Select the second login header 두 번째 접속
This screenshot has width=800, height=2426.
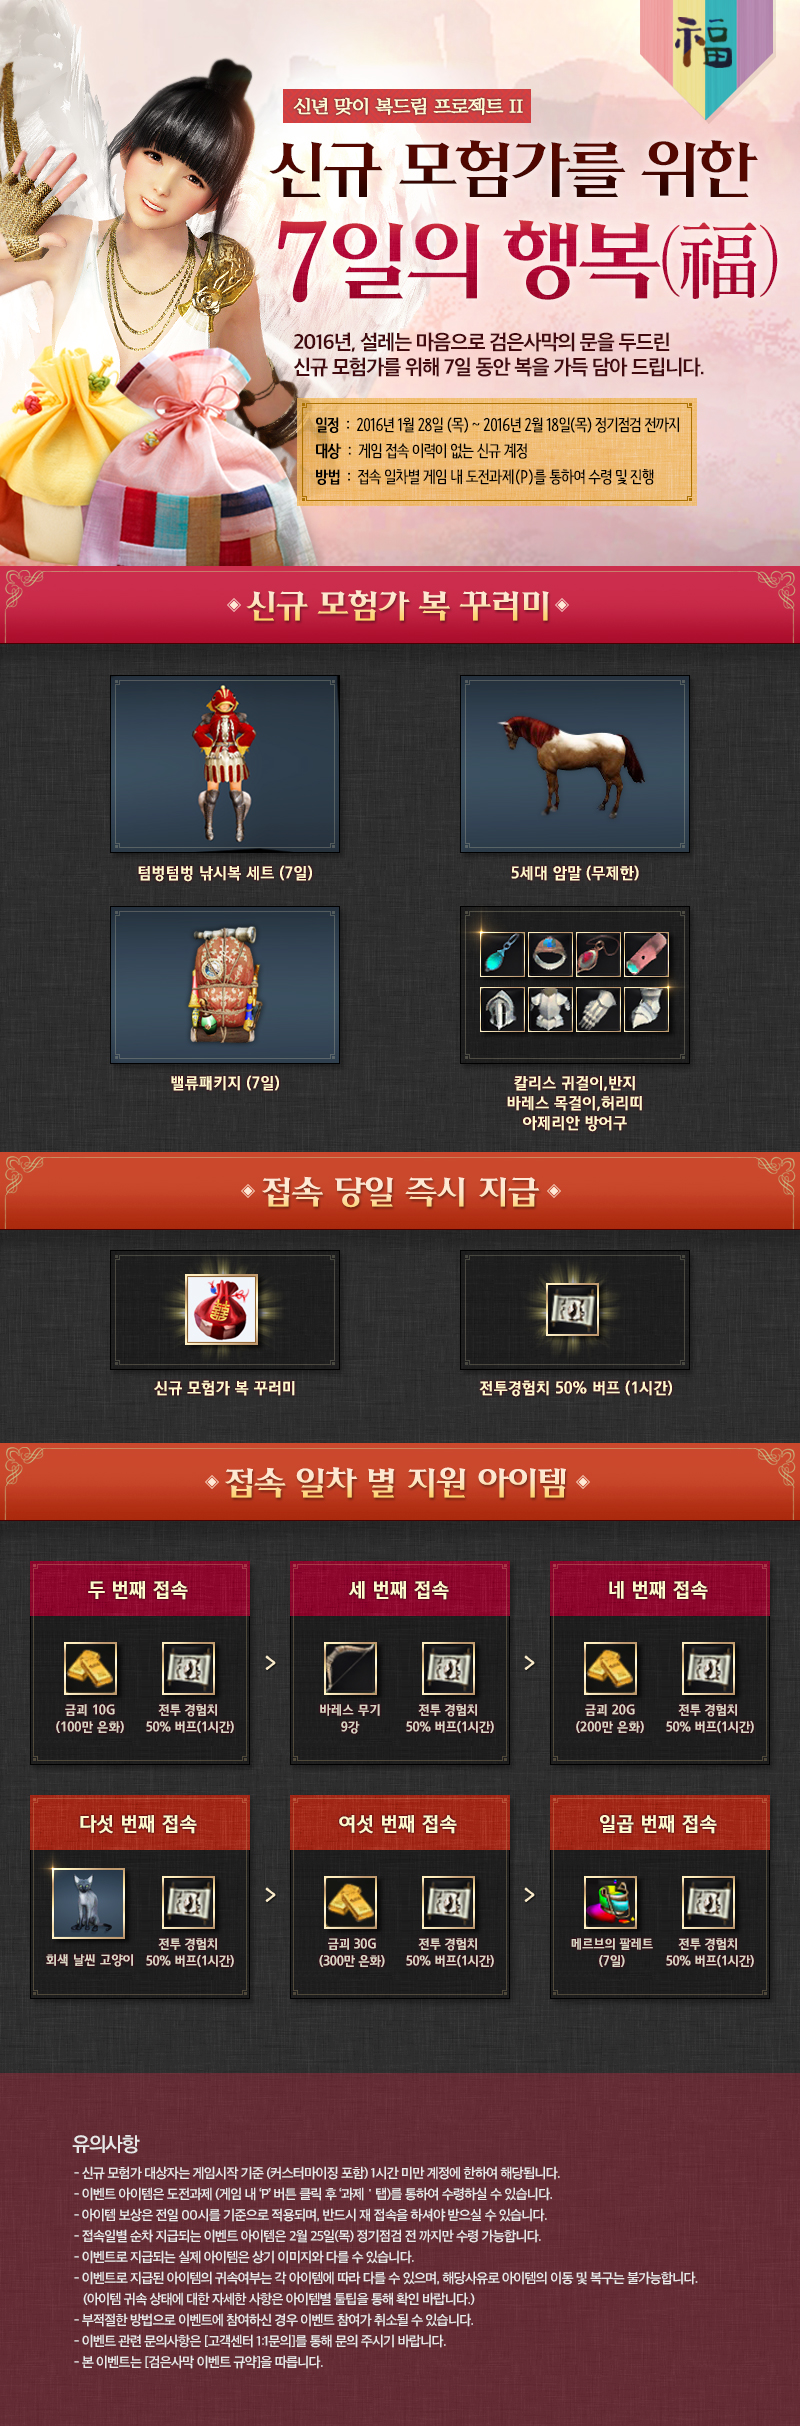[x=139, y=1590]
